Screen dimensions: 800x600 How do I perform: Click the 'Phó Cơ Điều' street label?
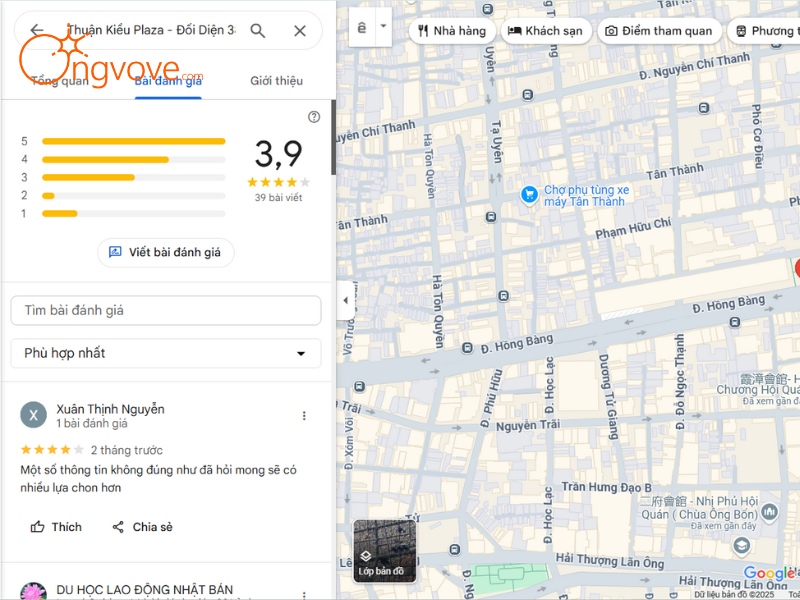757,136
